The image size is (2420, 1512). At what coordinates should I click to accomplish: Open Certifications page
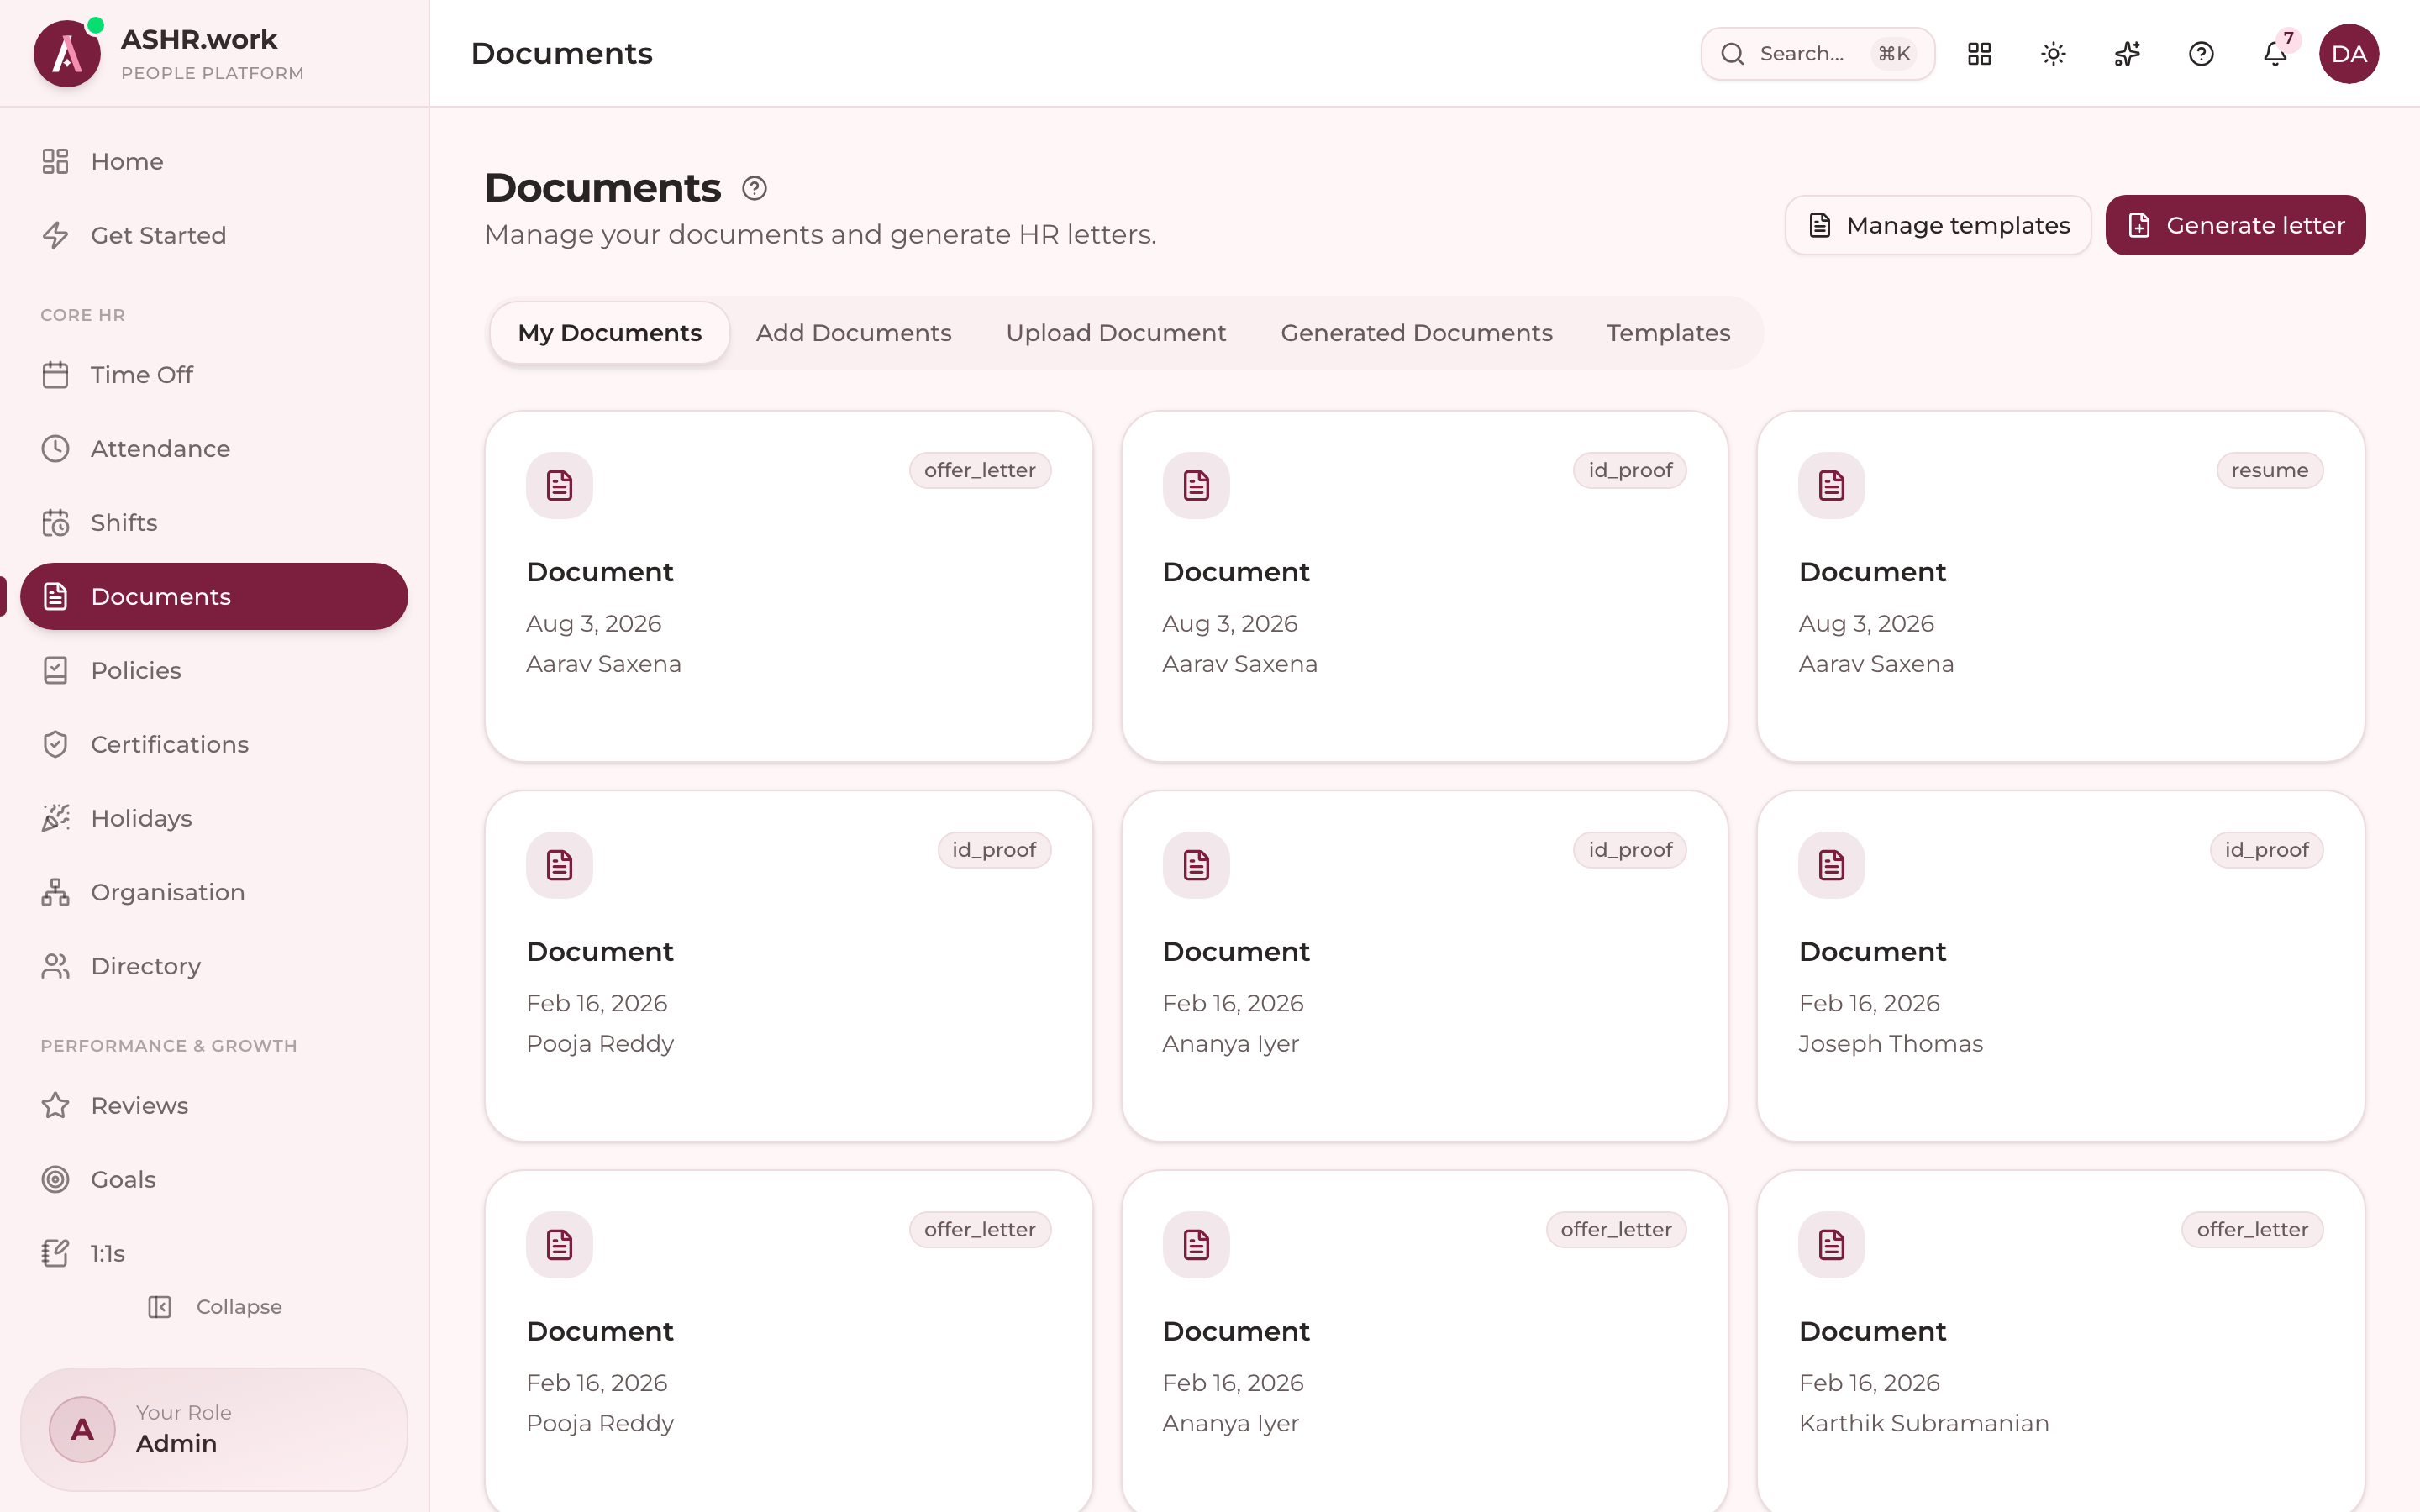[214, 745]
